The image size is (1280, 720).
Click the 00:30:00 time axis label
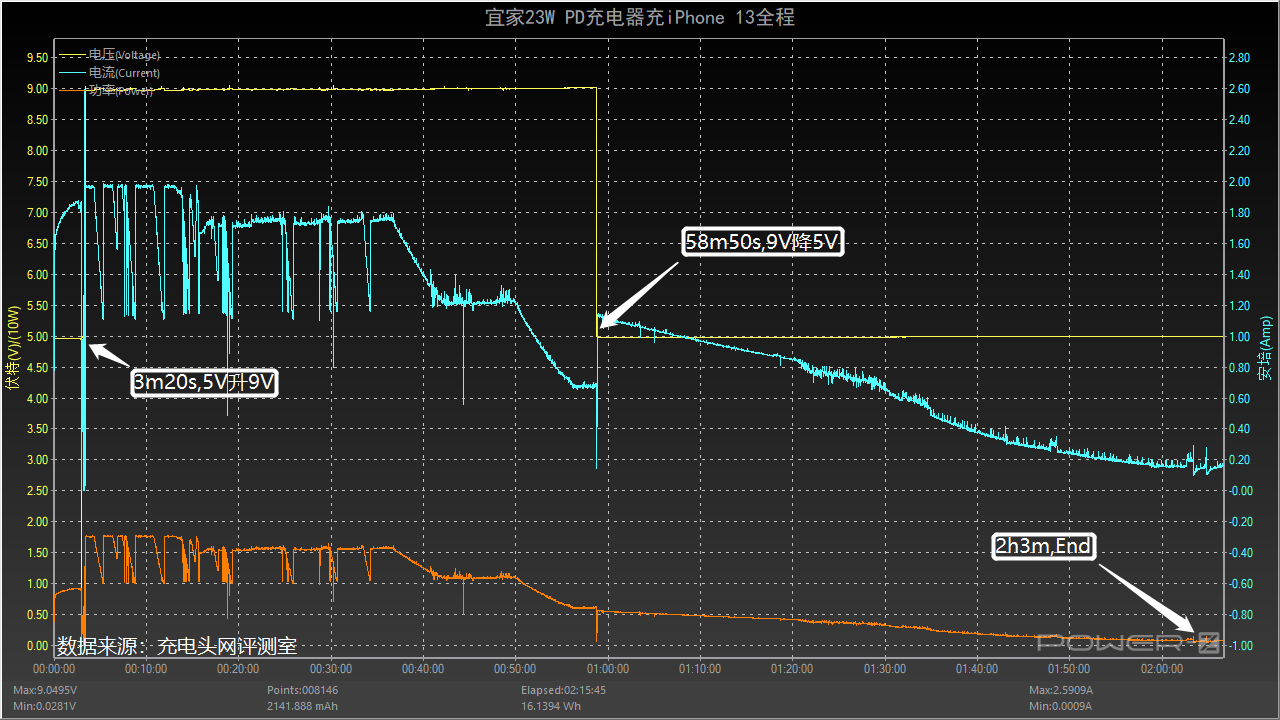(x=331, y=668)
